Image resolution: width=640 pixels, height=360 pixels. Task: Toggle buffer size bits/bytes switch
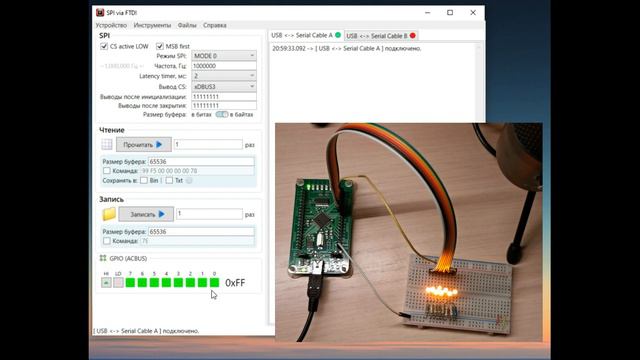[x=222, y=115]
